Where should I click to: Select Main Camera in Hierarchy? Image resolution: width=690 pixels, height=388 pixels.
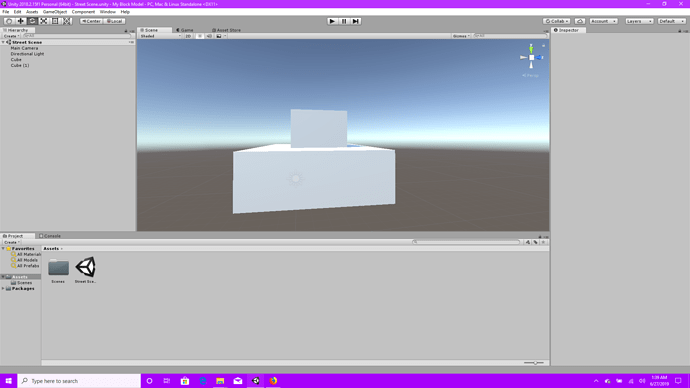click(x=24, y=48)
